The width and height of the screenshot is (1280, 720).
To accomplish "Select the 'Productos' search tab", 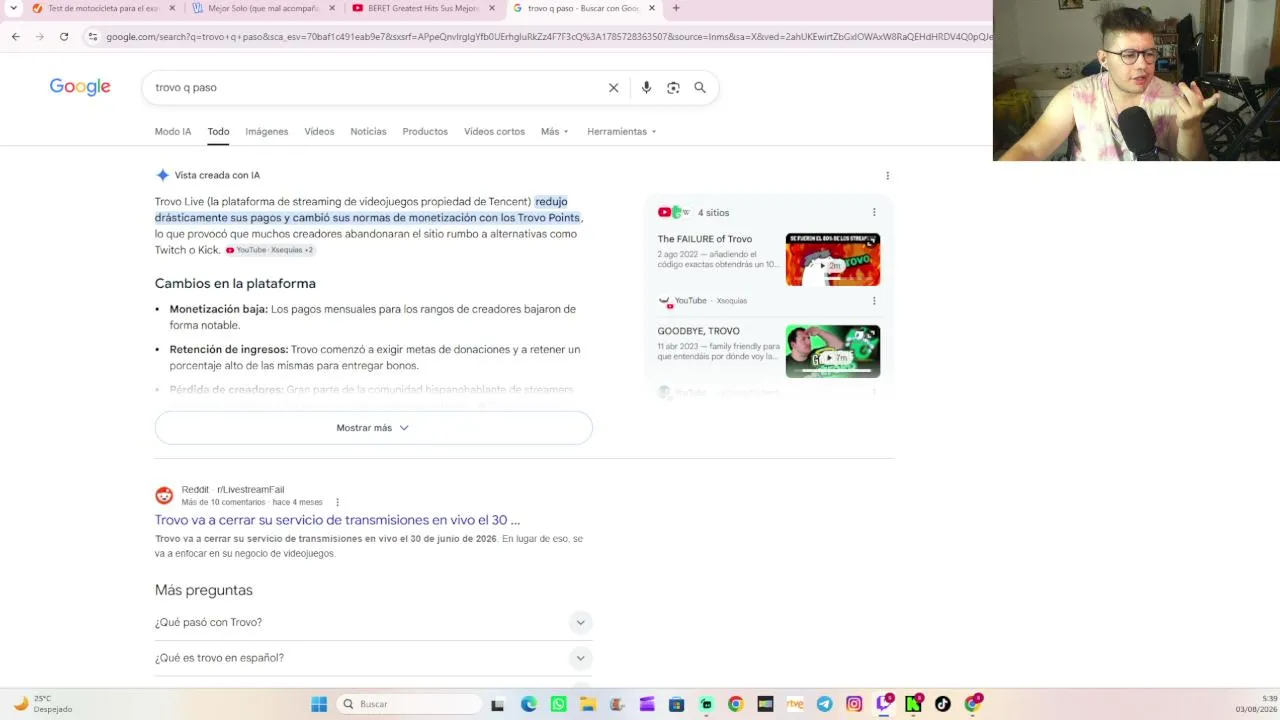I will pyautogui.click(x=425, y=132).
